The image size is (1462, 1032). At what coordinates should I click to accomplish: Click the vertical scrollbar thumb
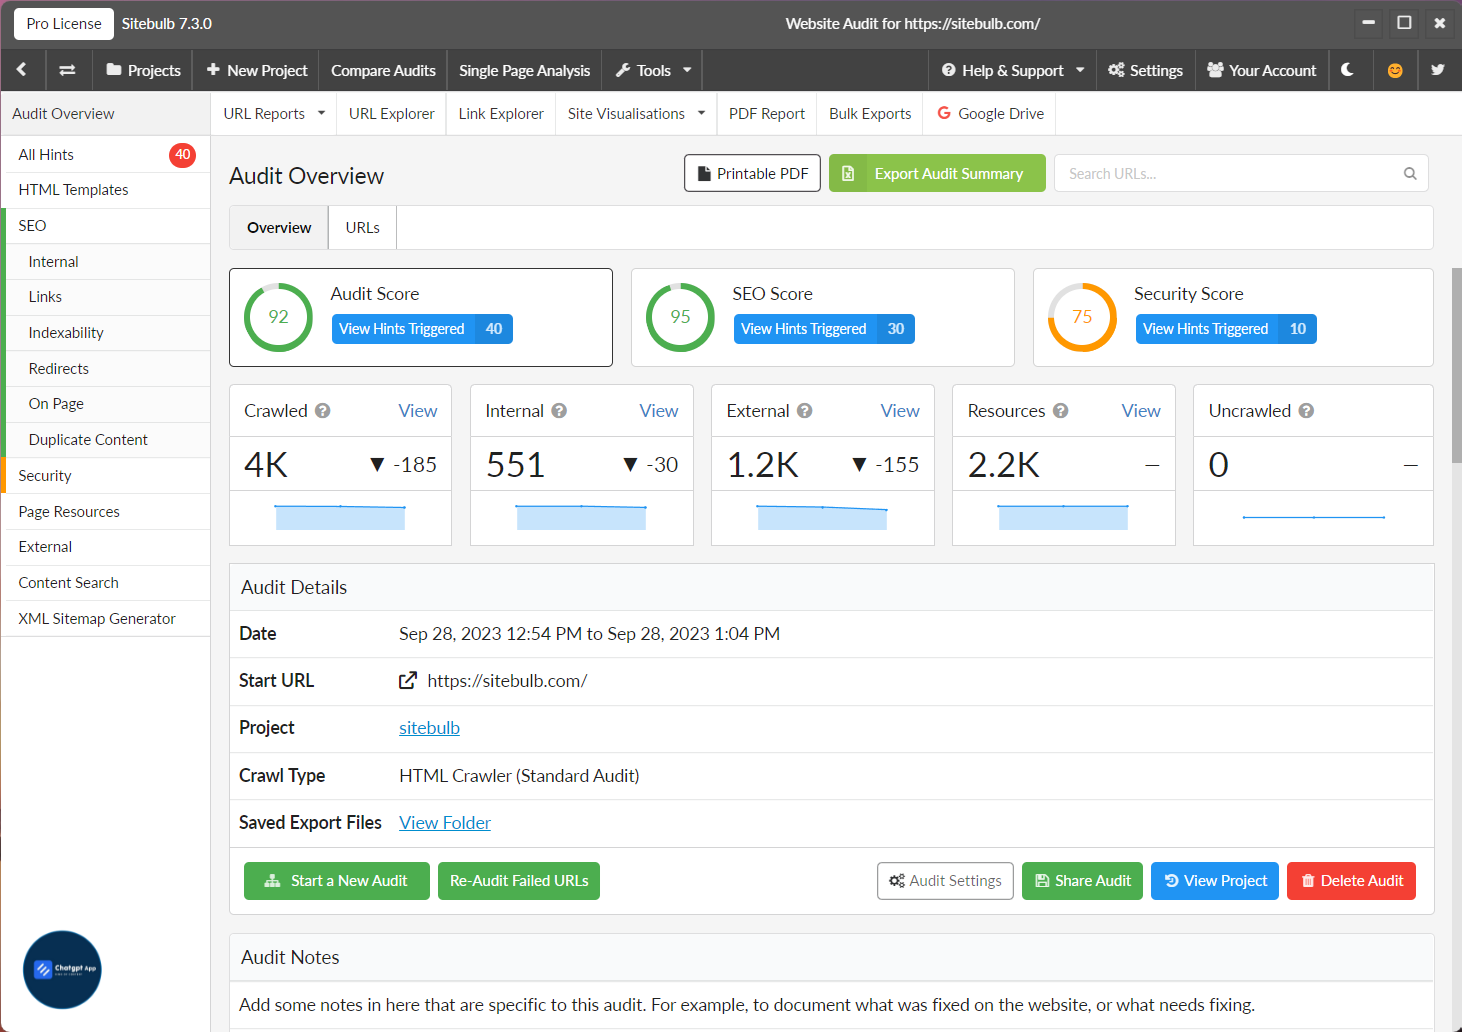pos(1456,365)
